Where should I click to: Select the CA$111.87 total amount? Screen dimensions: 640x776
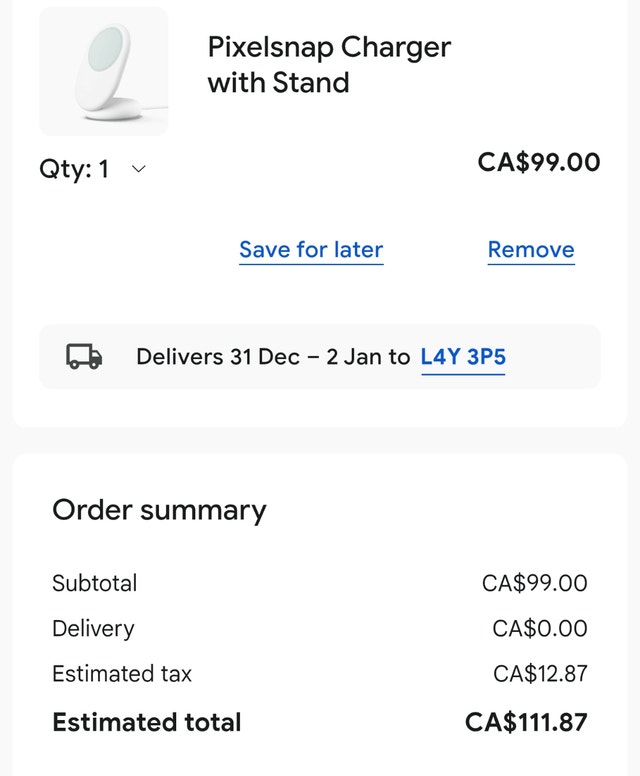point(526,721)
